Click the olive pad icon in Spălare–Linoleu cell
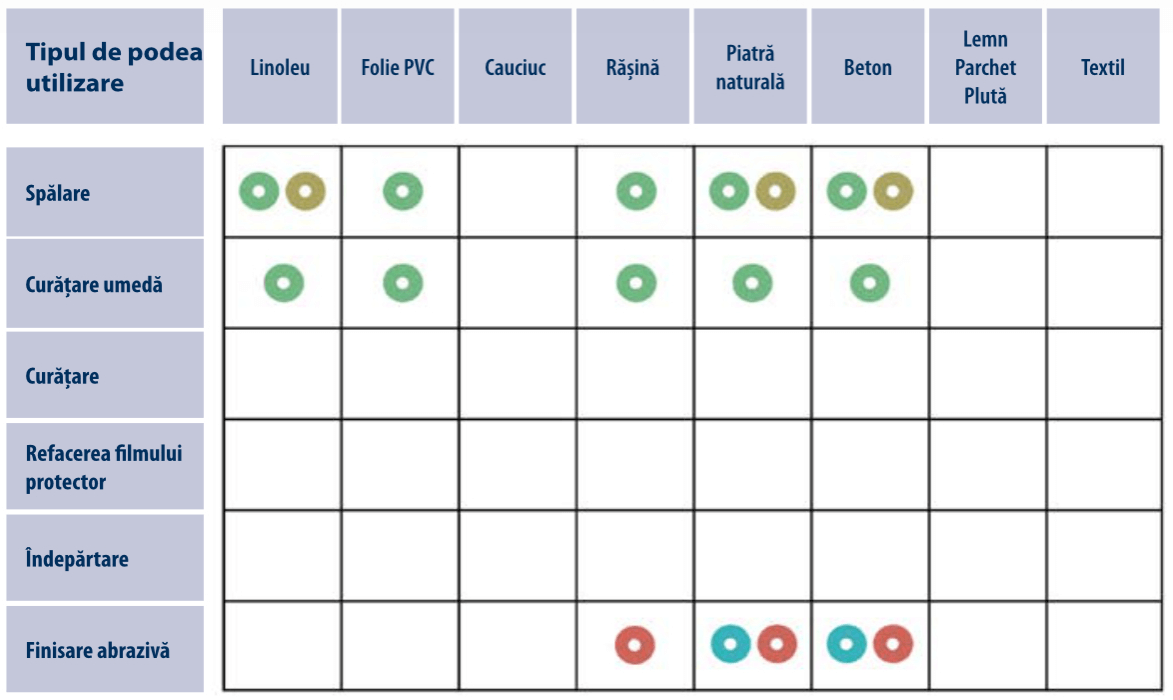1173x700 pixels. [305, 191]
